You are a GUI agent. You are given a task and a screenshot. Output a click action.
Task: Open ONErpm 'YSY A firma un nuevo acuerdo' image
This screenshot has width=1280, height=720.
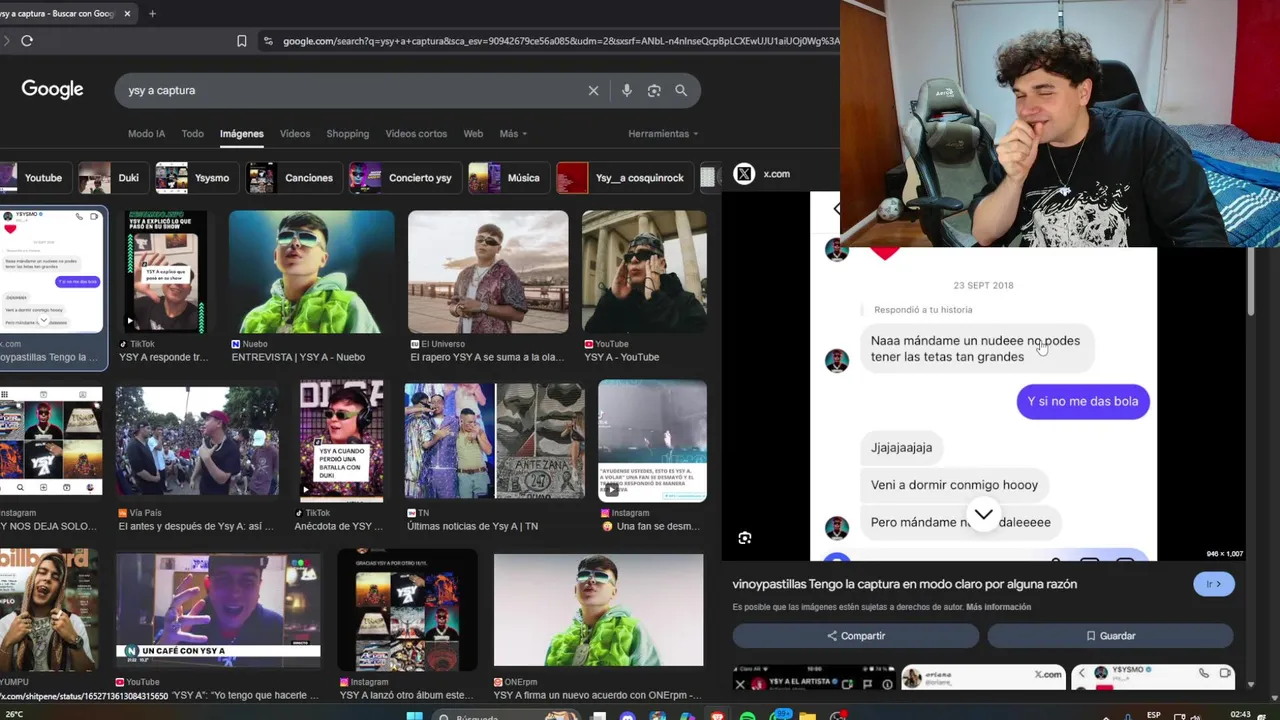click(x=598, y=610)
